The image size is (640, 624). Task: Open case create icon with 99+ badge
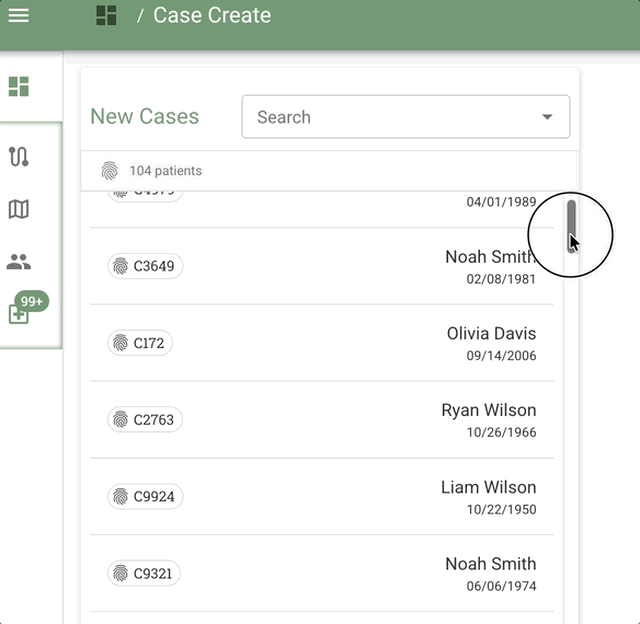19,313
